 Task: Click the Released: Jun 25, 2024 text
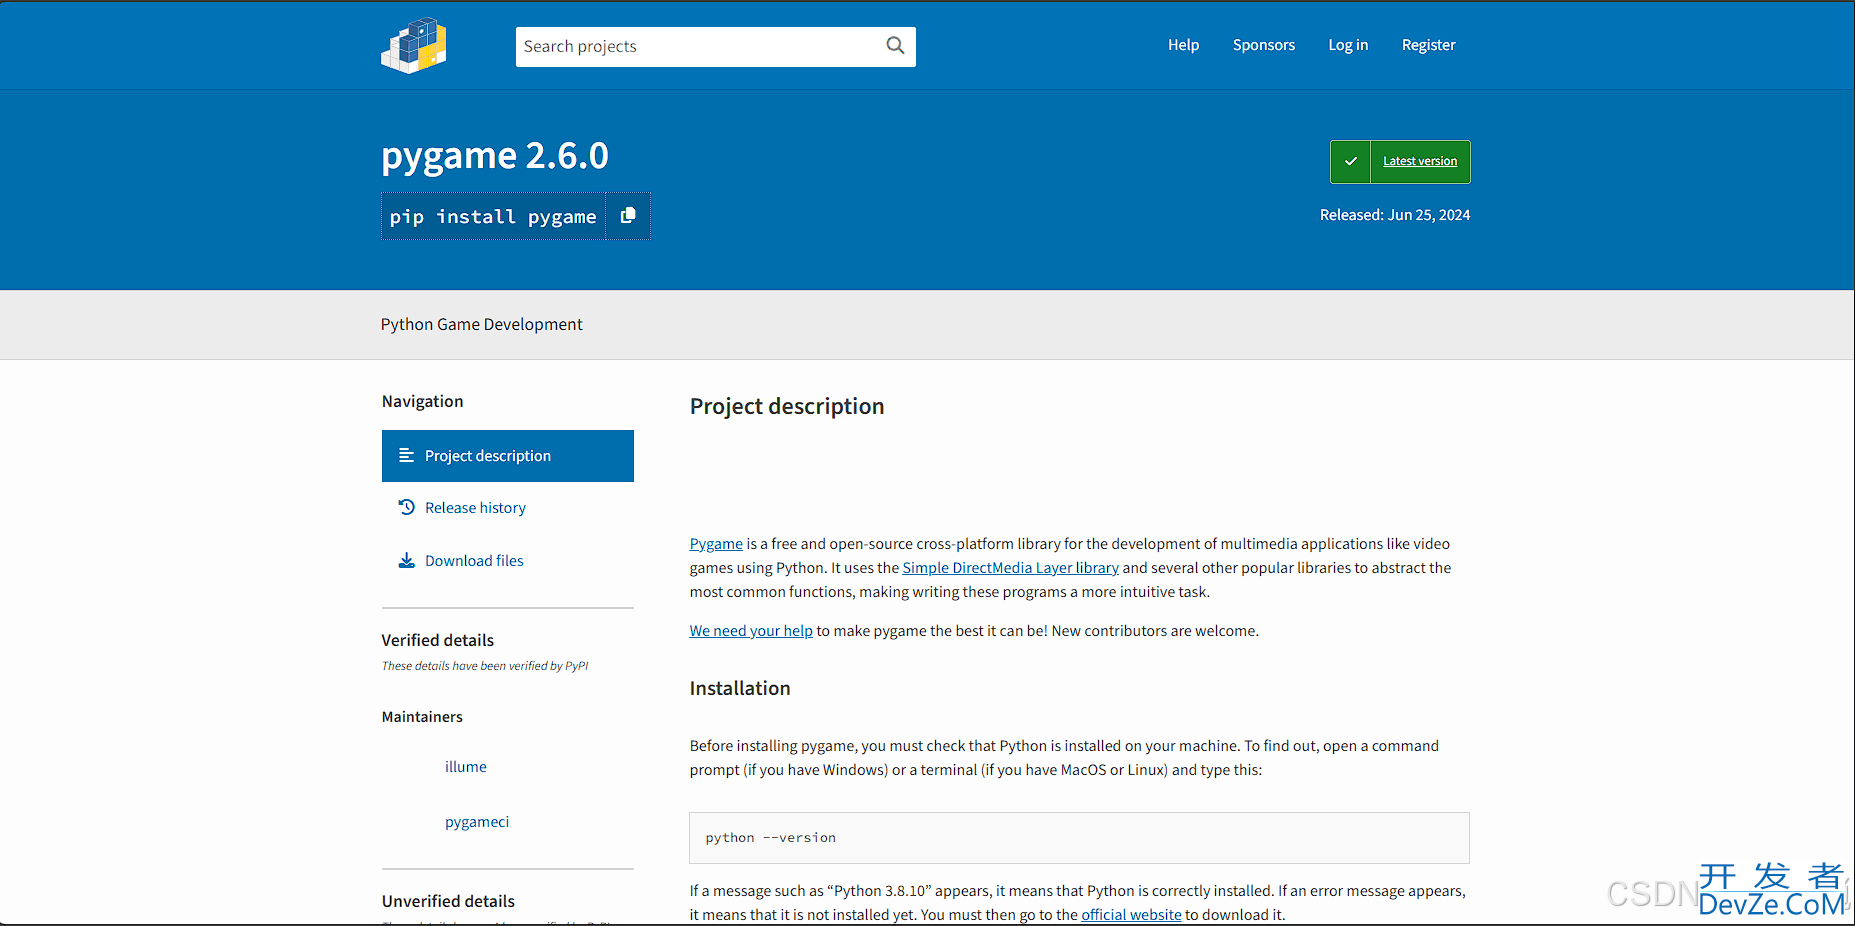(x=1394, y=215)
